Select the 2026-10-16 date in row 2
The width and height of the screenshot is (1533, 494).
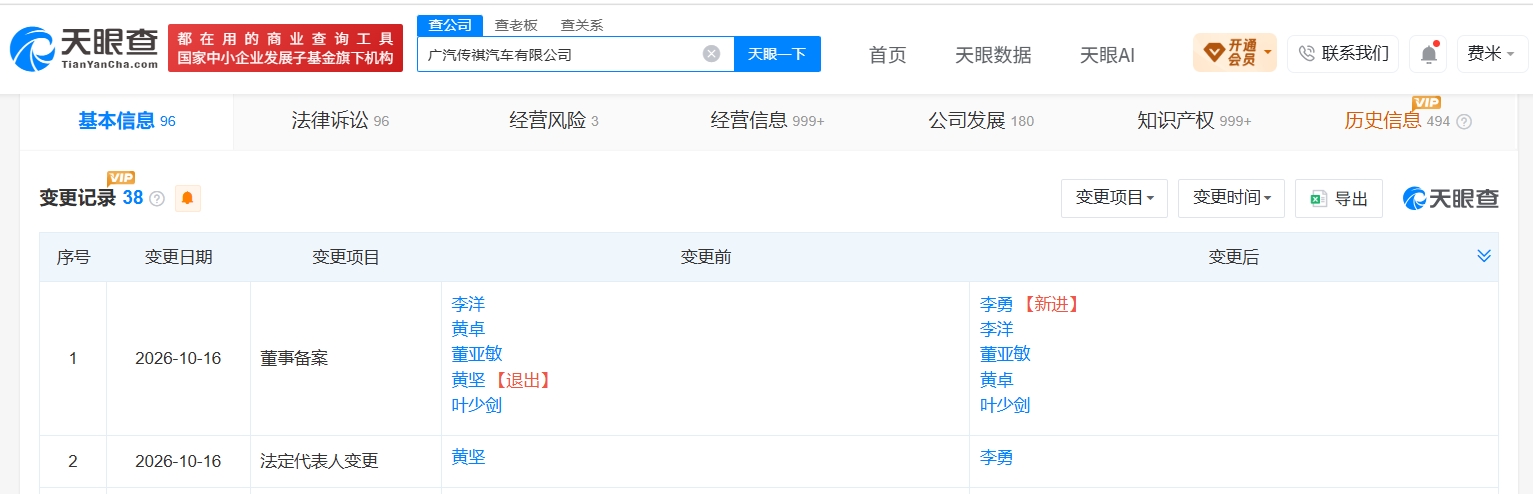click(178, 461)
